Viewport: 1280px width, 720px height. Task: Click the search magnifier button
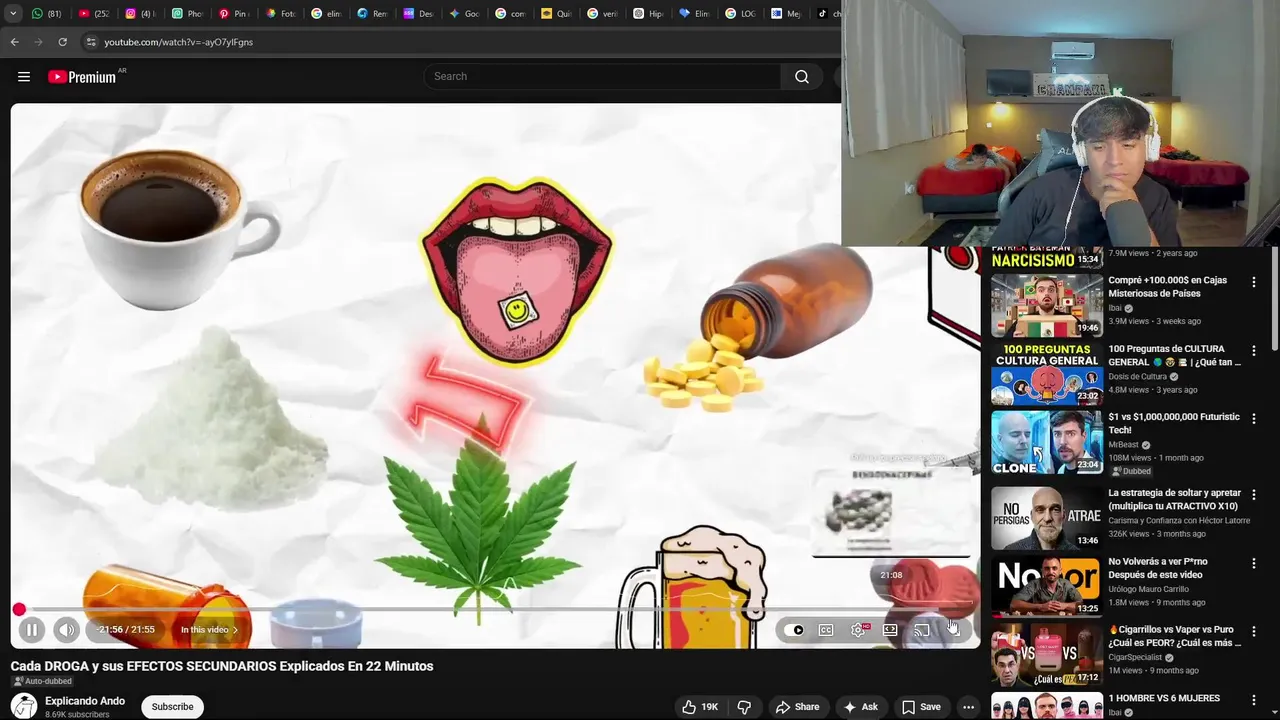[802, 77]
